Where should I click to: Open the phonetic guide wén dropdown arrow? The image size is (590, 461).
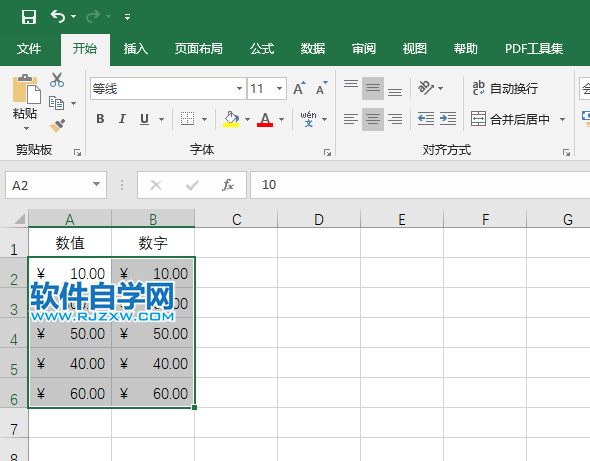point(325,120)
